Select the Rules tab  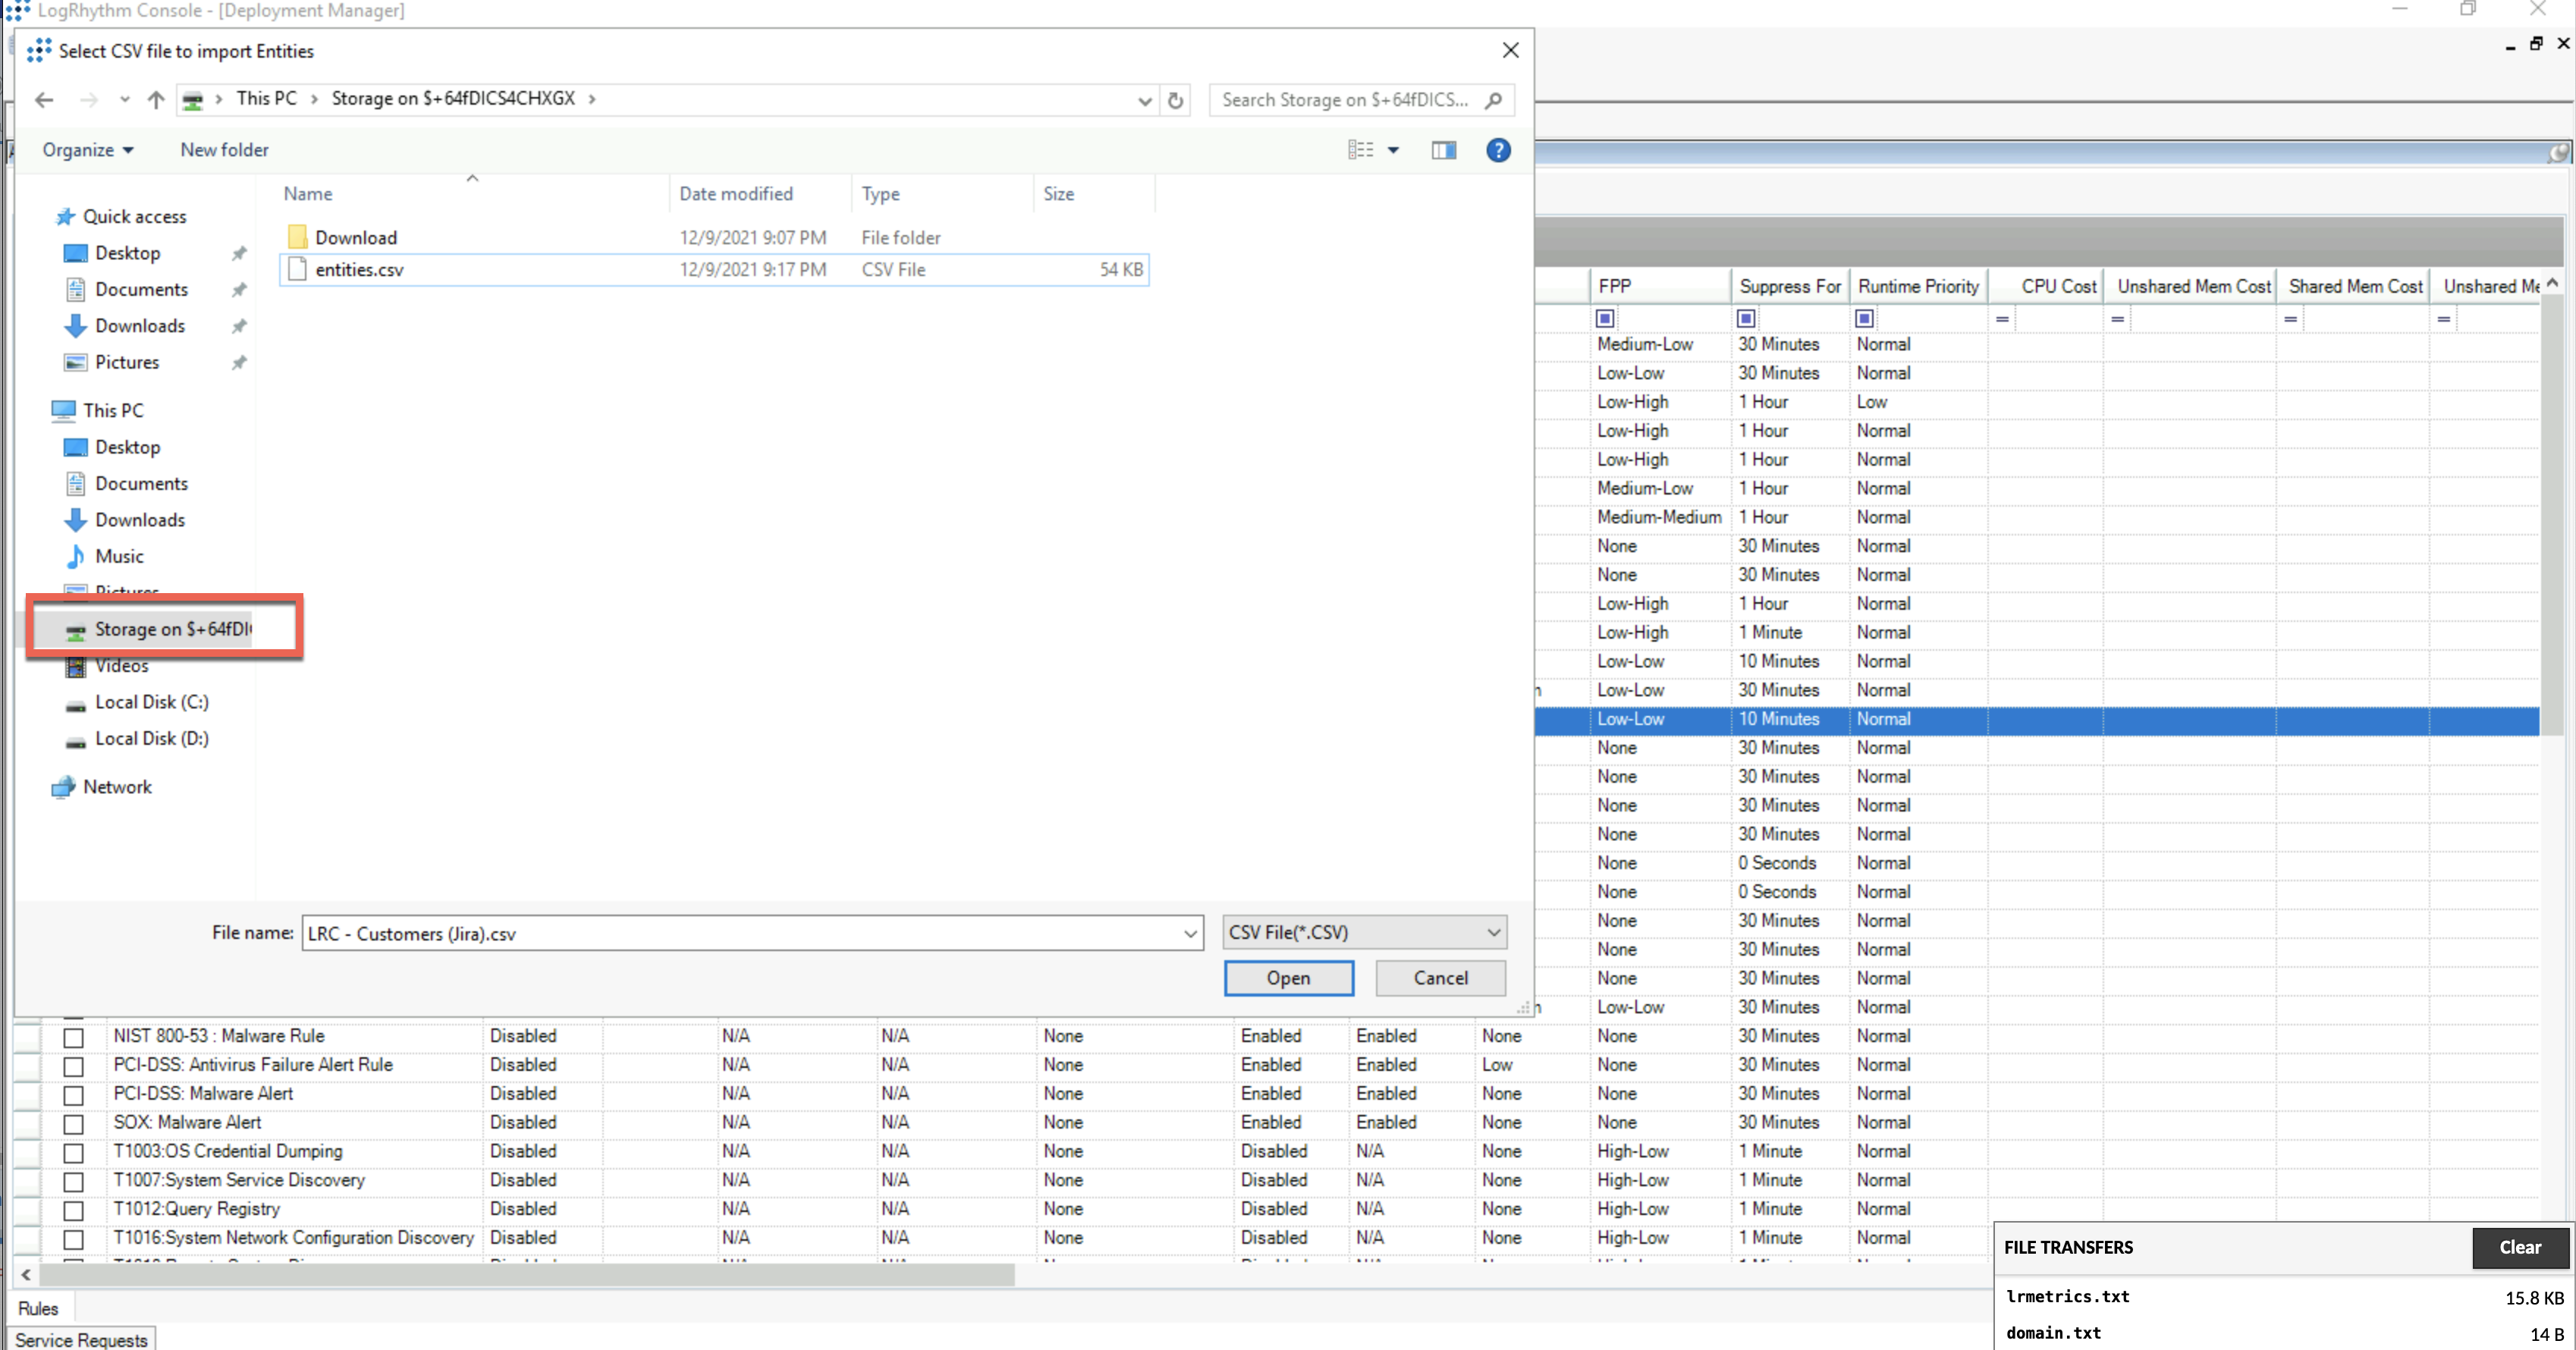[x=38, y=1308]
